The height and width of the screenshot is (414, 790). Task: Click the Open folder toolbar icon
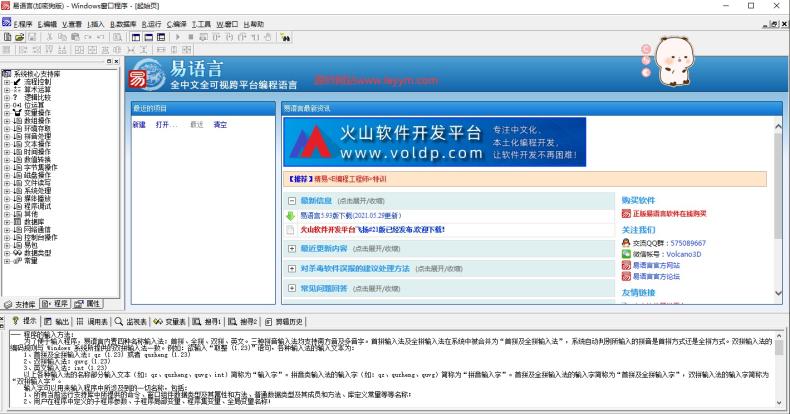click(x=20, y=37)
